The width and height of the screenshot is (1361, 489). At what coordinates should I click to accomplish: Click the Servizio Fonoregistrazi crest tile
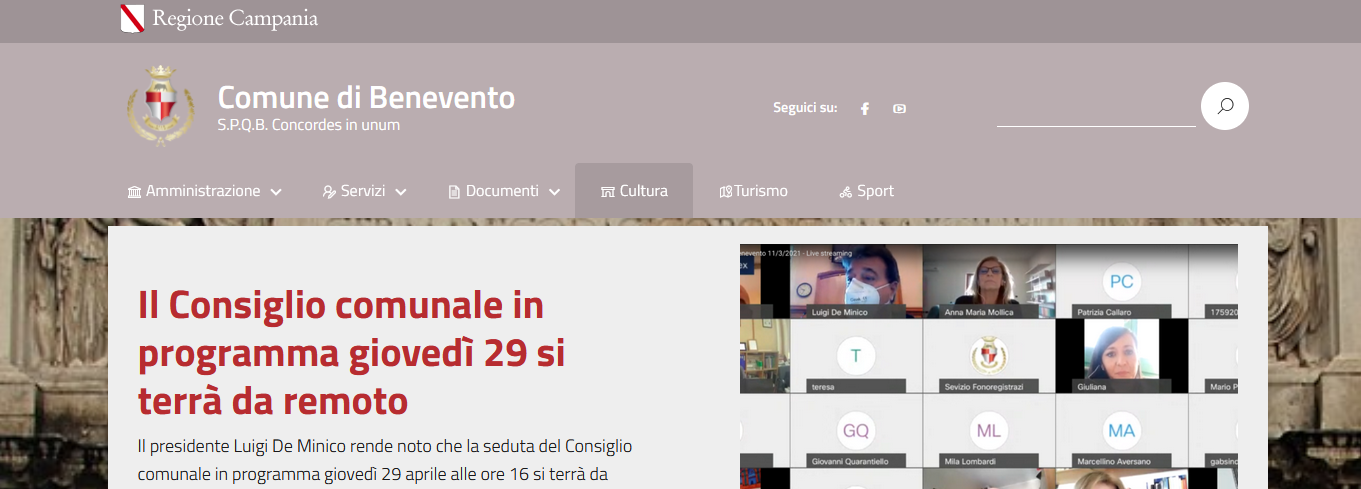tap(989, 357)
